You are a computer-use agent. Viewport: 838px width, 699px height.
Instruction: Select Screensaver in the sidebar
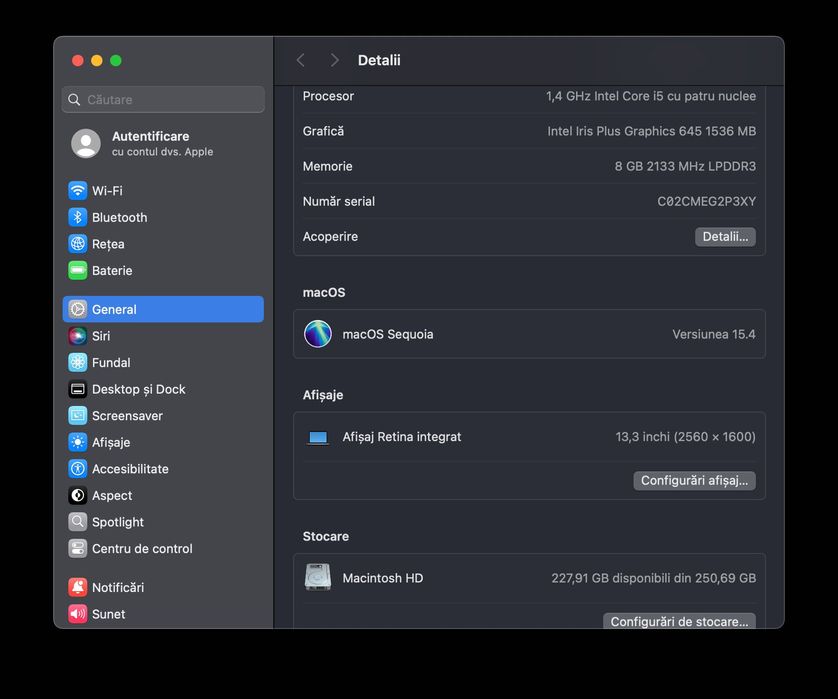point(163,416)
